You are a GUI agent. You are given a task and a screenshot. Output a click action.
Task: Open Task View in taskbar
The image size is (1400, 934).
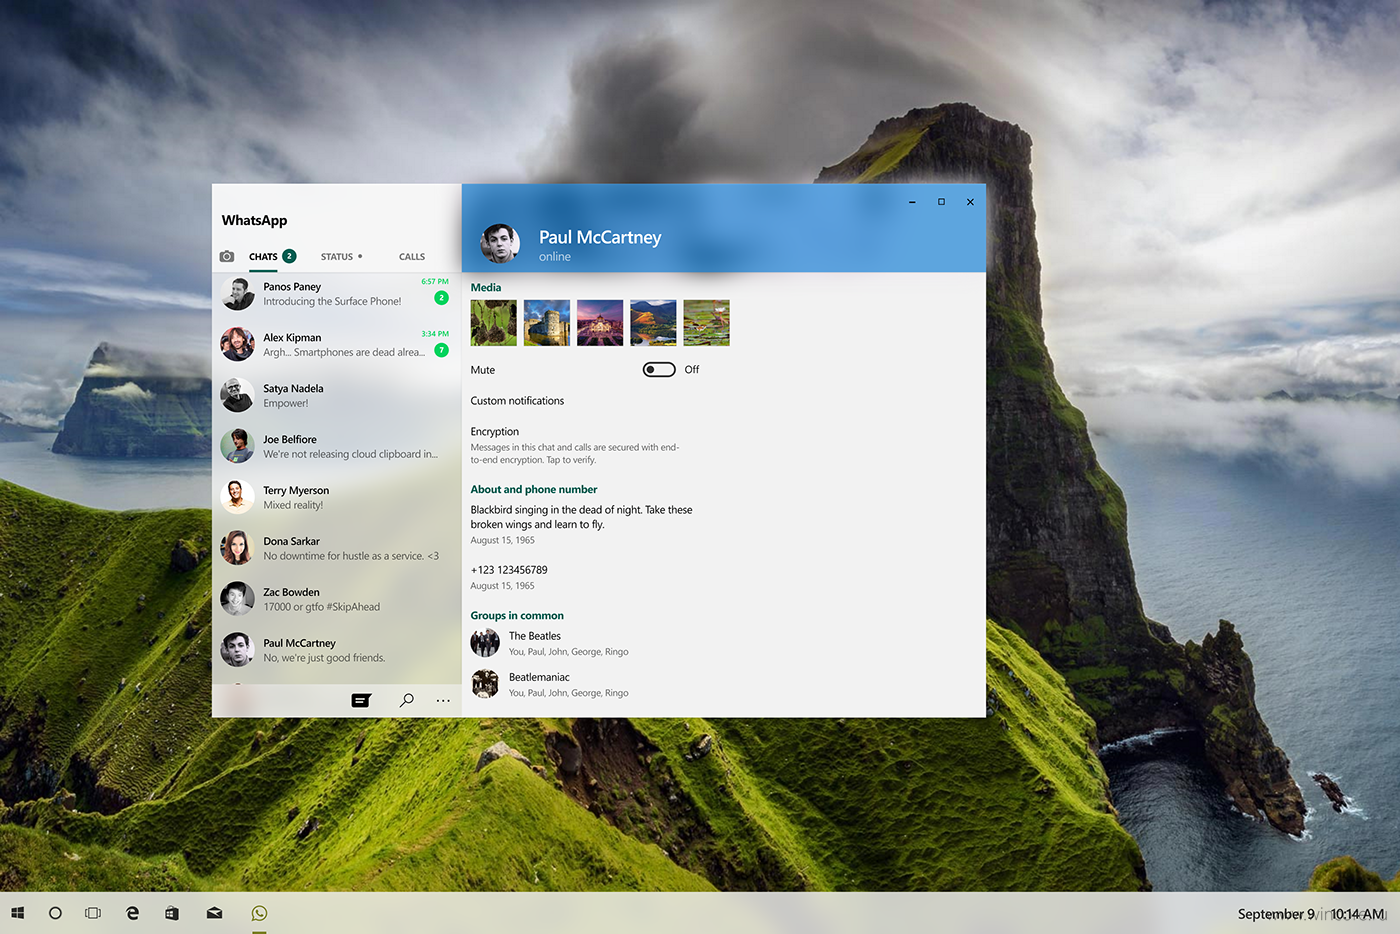coord(93,913)
